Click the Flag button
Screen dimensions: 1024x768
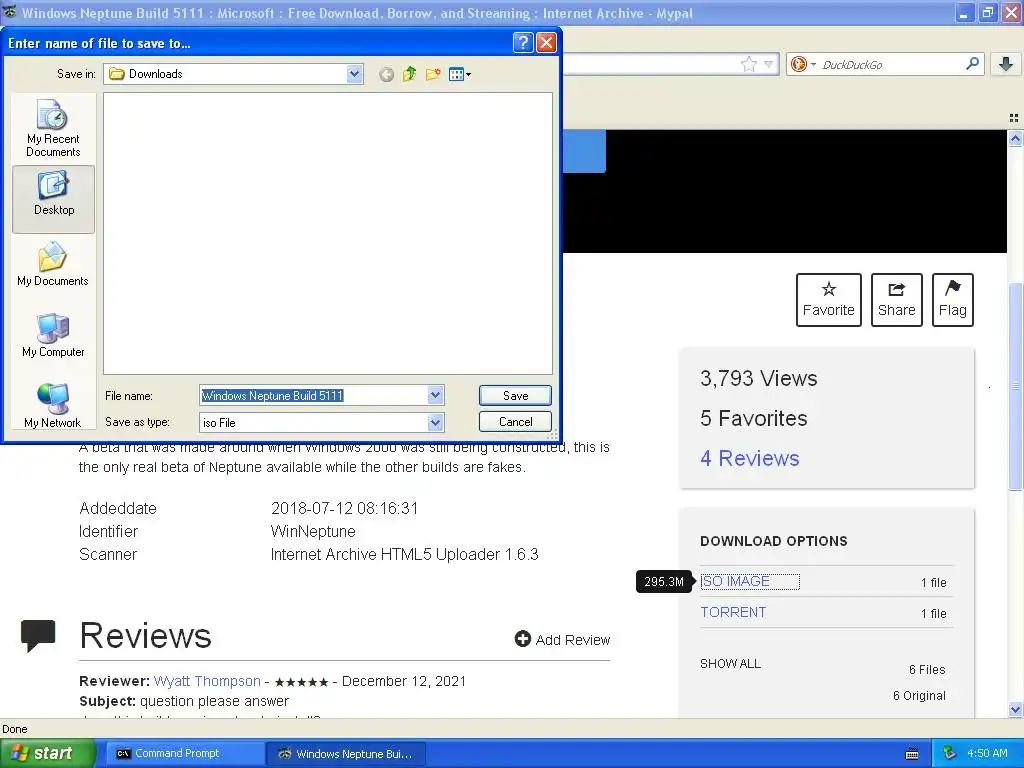pyautogui.click(x=953, y=300)
